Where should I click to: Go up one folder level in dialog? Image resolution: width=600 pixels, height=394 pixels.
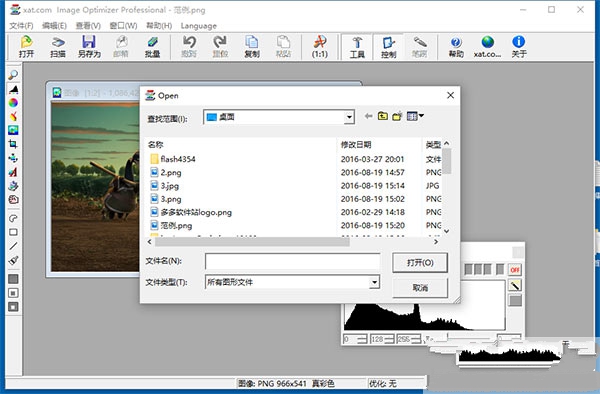pyautogui.click(x=383, y=116)
